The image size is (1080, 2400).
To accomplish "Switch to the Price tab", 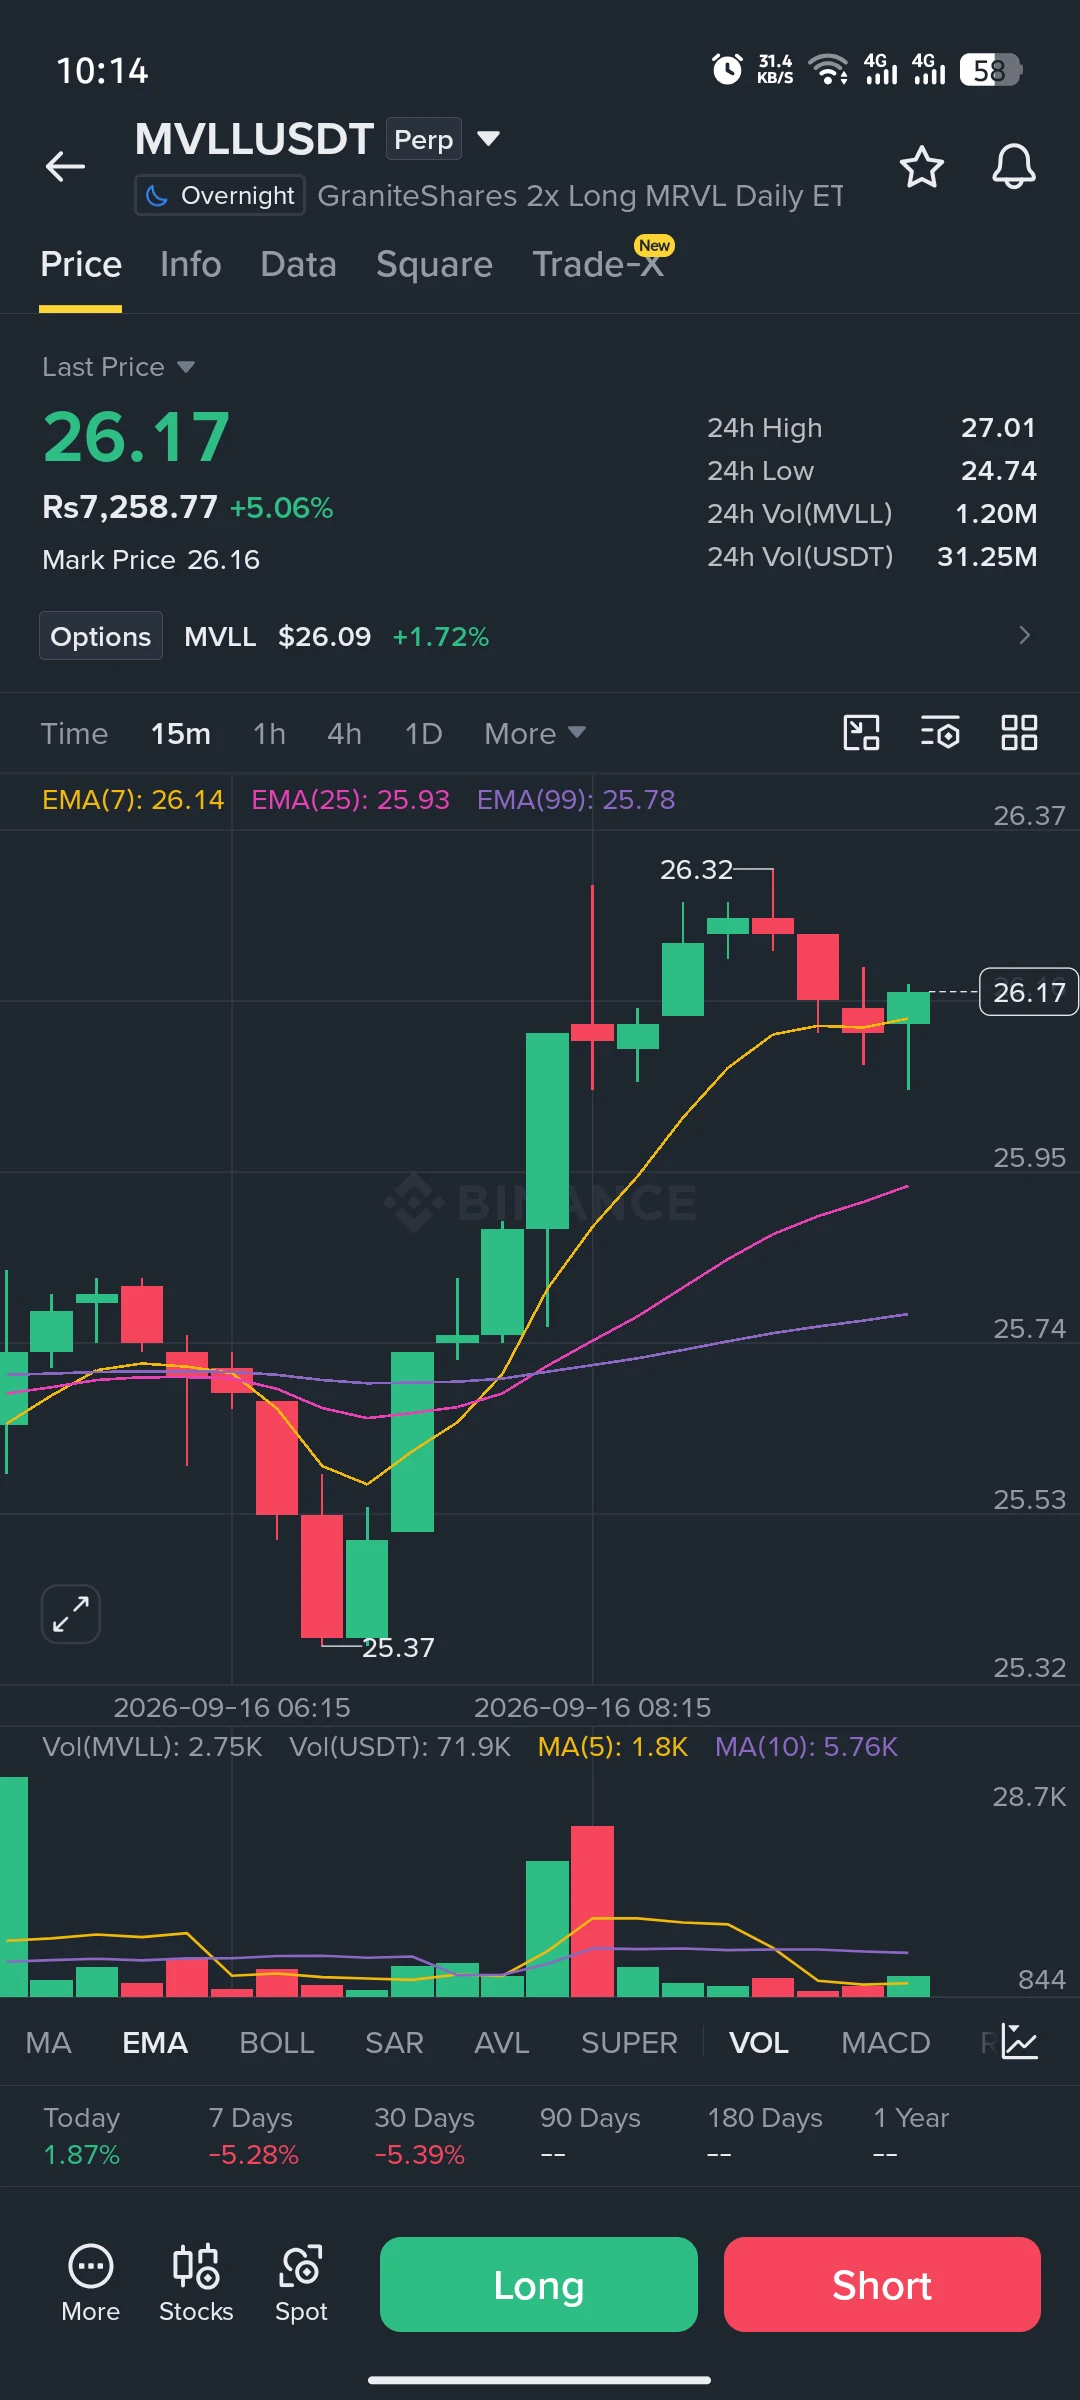I will point(81,265).
